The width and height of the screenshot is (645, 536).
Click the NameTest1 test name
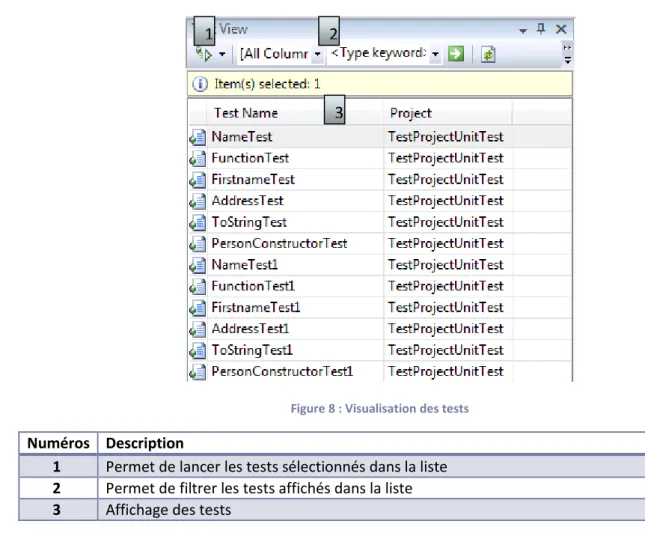[245, 265]
